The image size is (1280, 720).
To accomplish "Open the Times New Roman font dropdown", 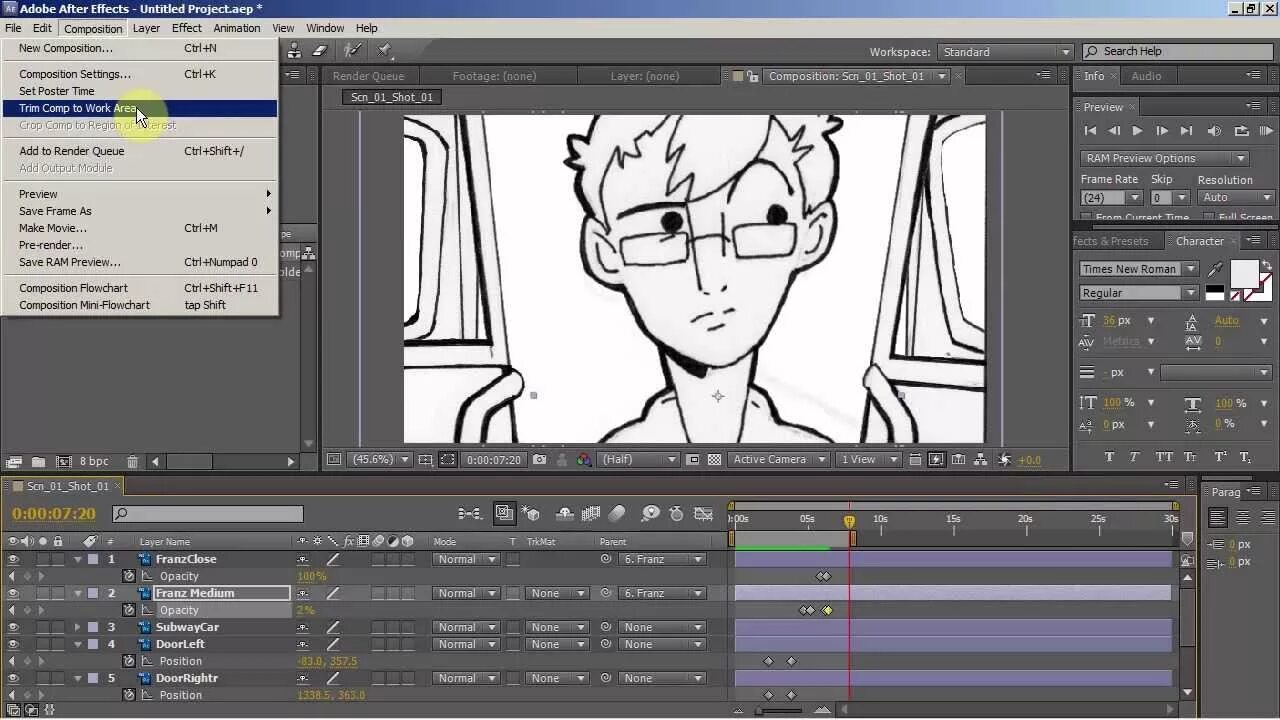I will tap(1138, 269).
